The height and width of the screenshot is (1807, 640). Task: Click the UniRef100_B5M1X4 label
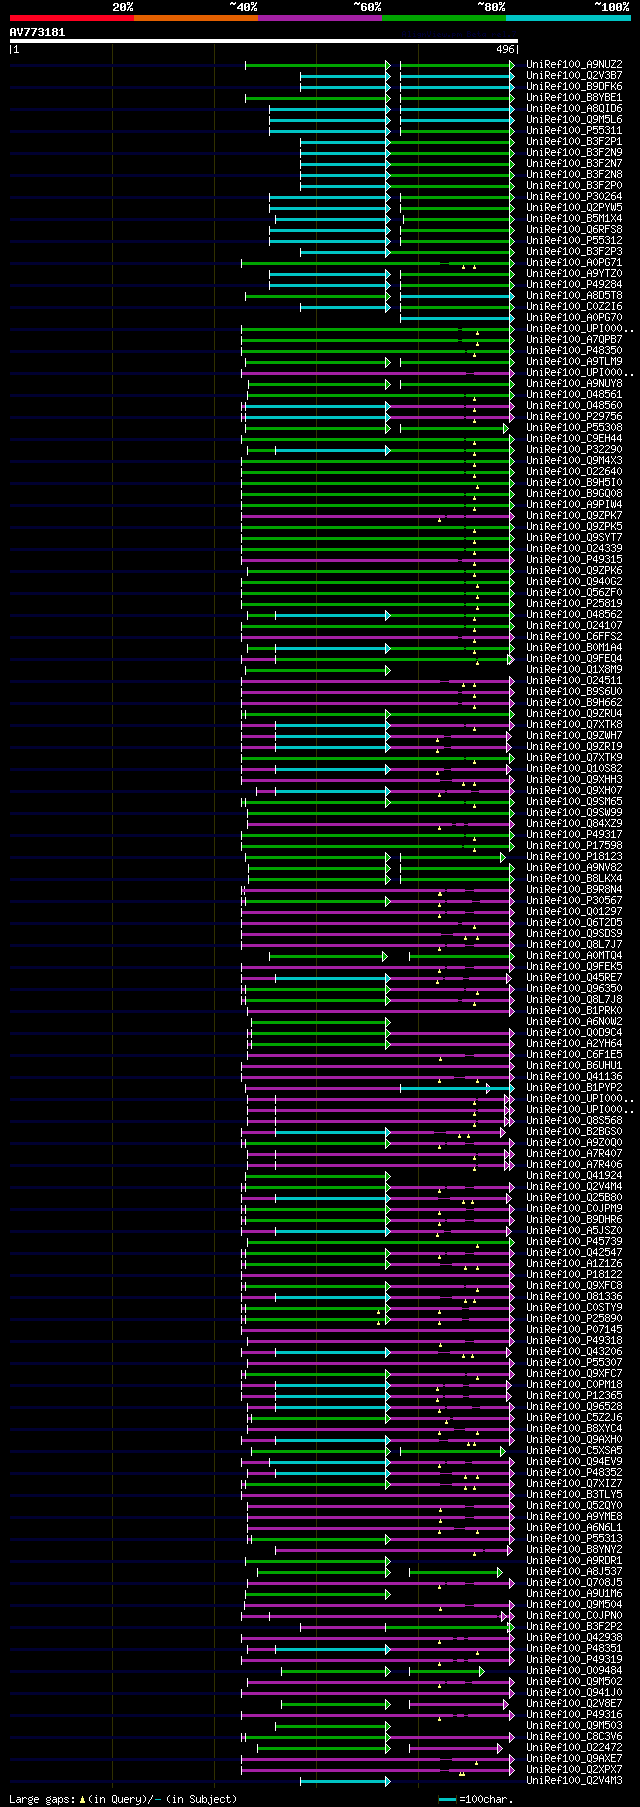[574, 218]
